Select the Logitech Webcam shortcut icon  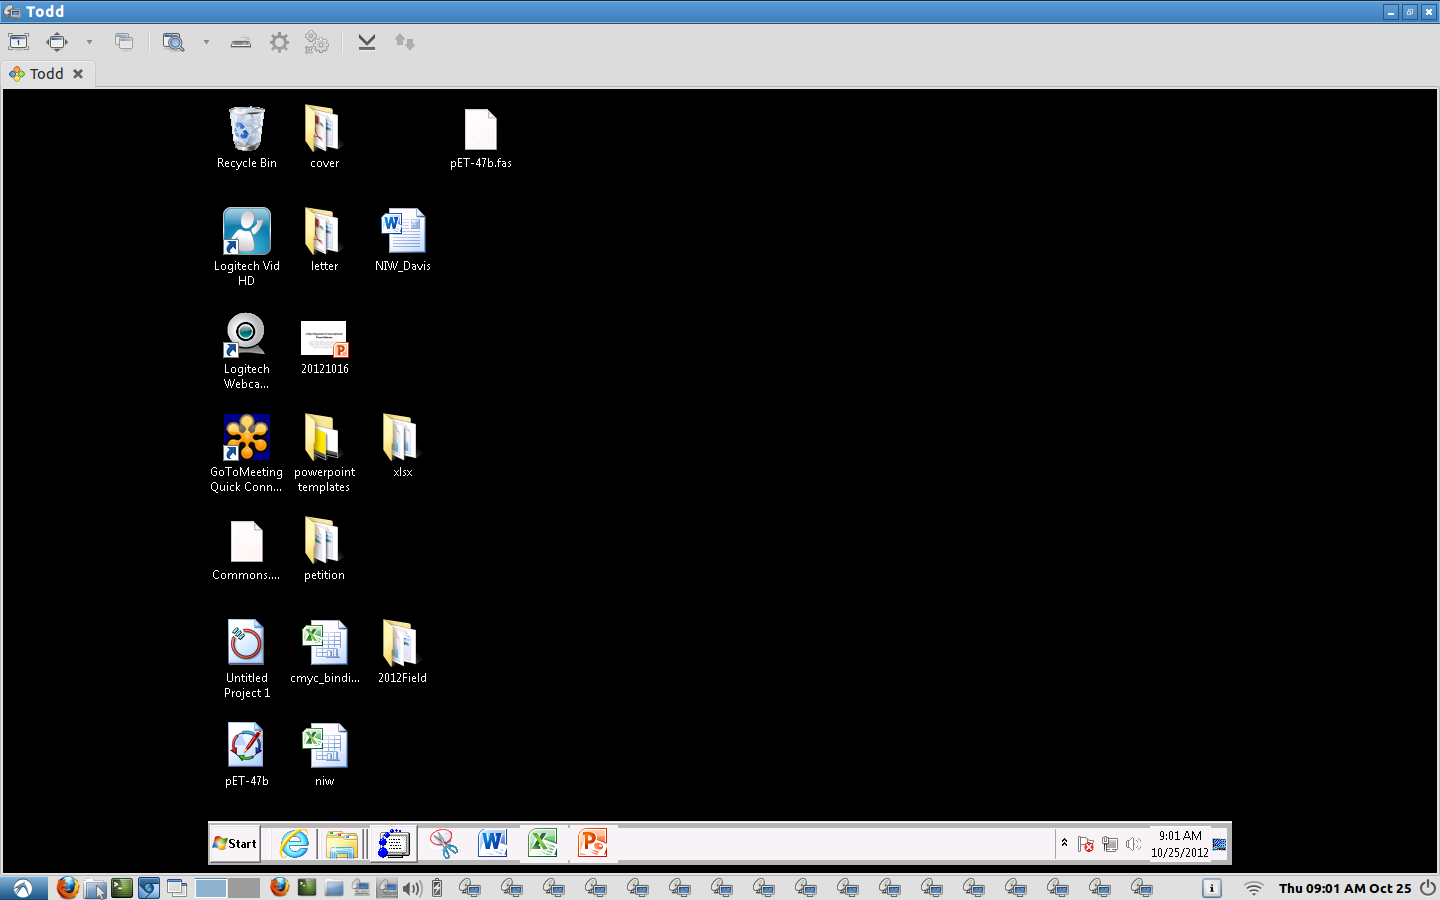click(x=246, y=350)
